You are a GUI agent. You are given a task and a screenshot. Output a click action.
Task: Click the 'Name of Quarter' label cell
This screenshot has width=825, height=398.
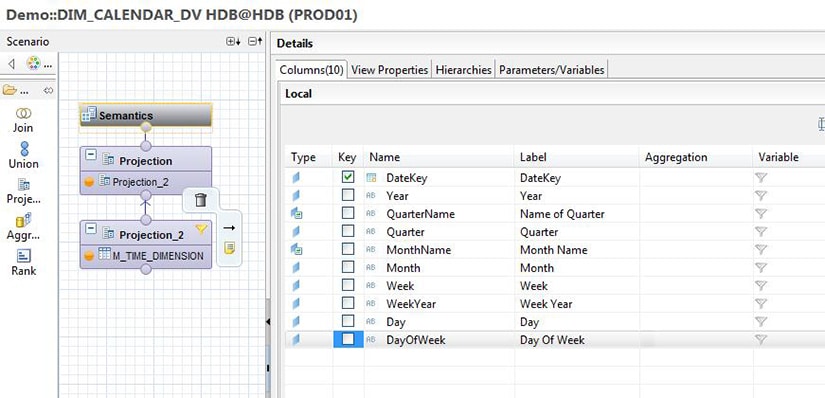pos(562,214)
